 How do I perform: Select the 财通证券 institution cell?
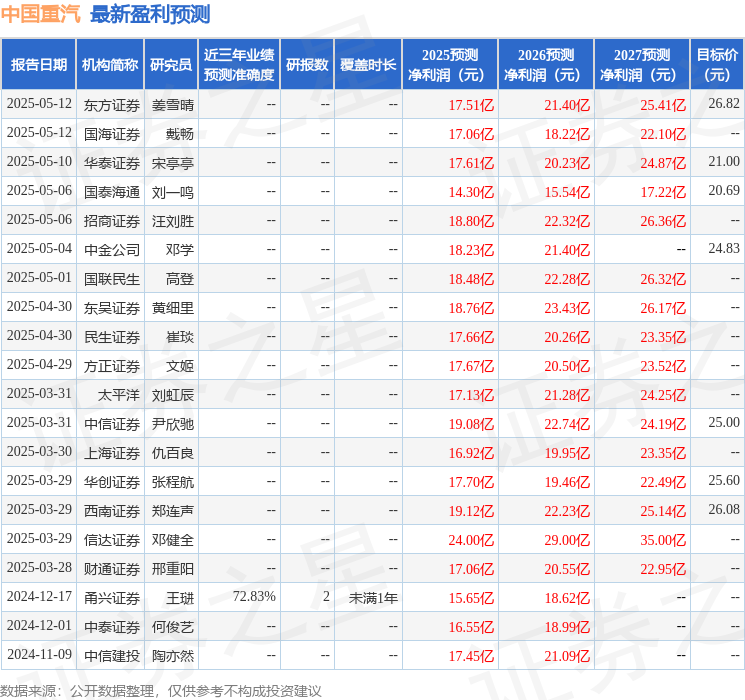112,569
